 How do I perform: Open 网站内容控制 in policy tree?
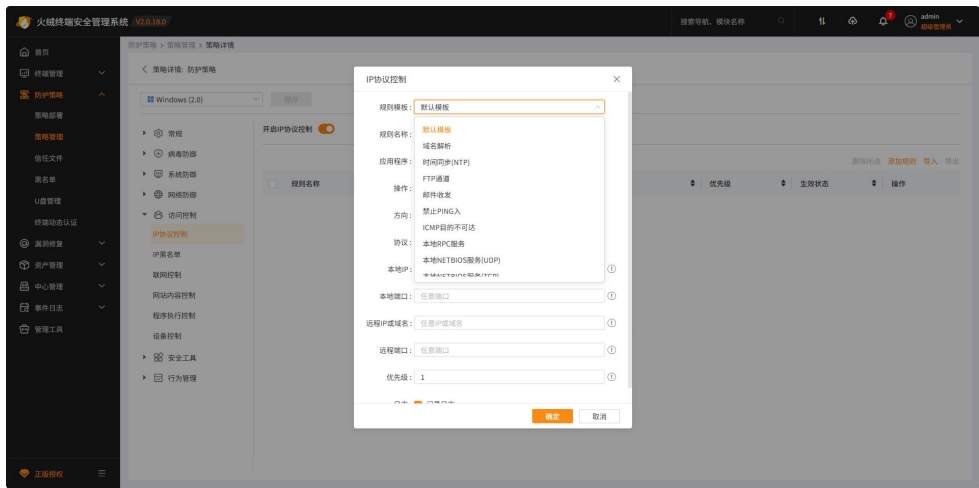click(174, 295)
